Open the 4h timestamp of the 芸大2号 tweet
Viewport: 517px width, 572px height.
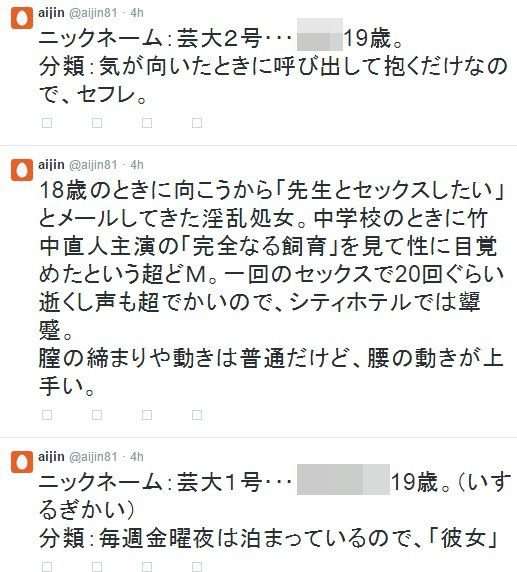point(137,13)
